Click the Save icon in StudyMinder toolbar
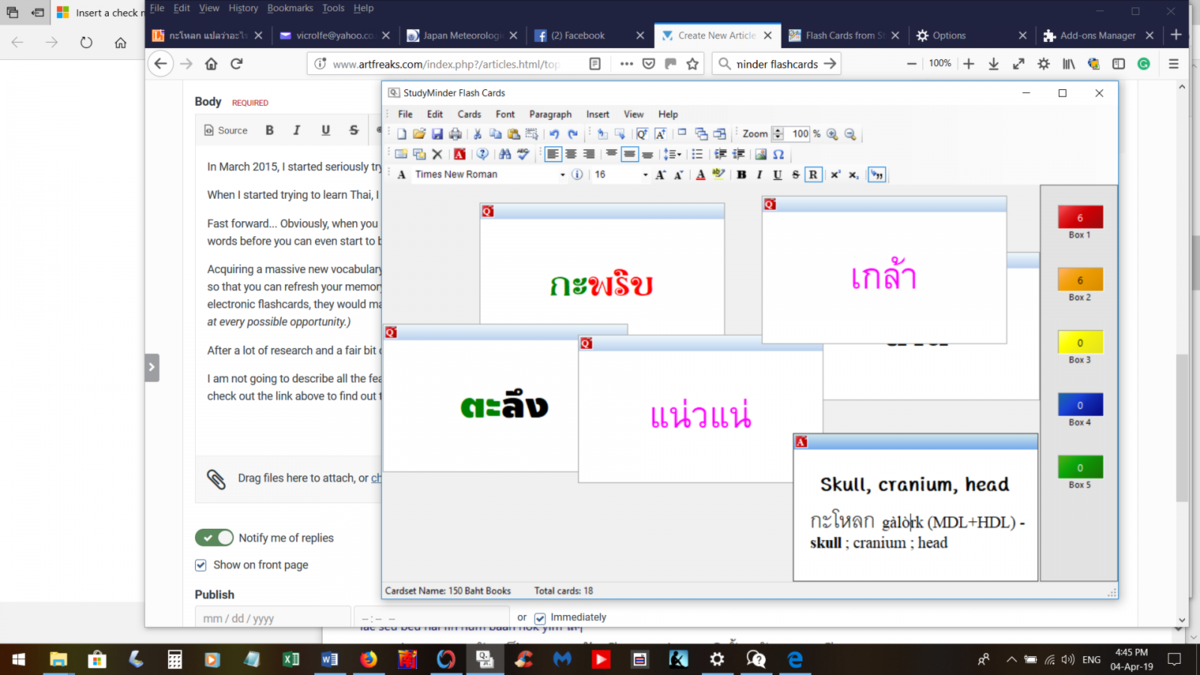This screenshot has width=1200, height=675. click(437, 134)
